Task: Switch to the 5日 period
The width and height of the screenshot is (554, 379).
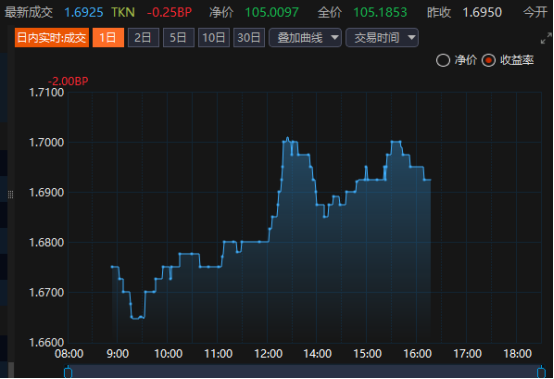Action: coord(178,37)
